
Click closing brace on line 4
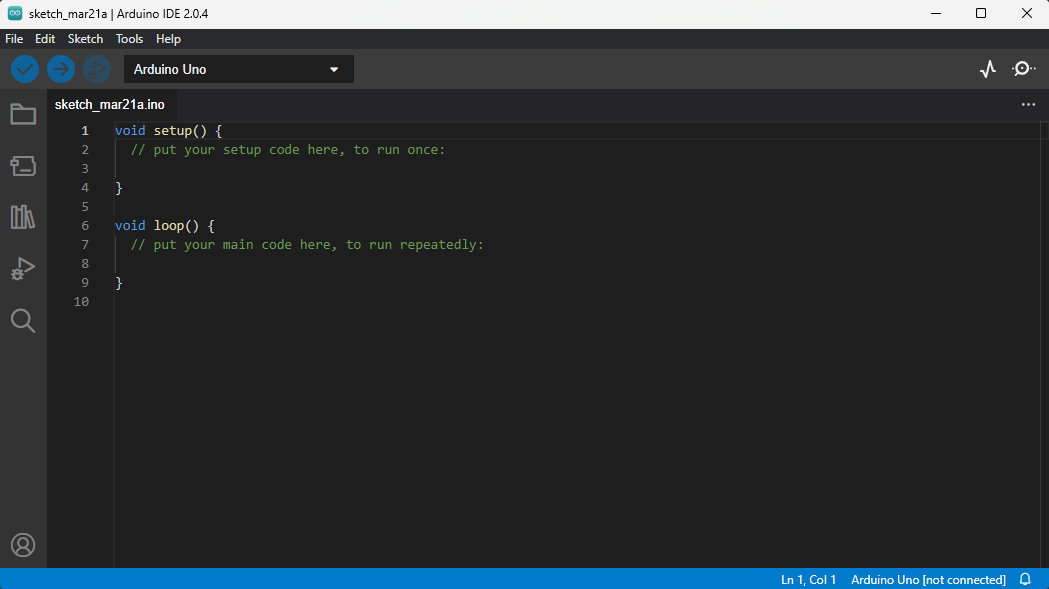pos(119,188)
